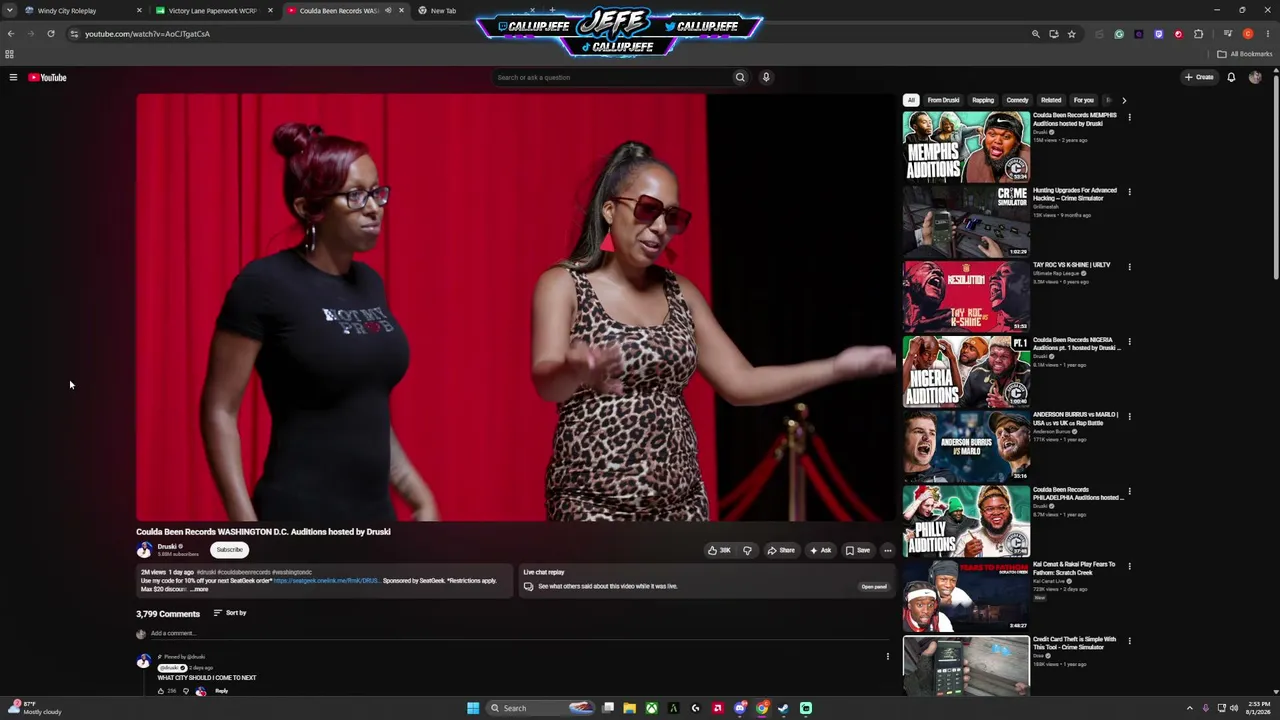Reload the page in the browser

(51, 34)
